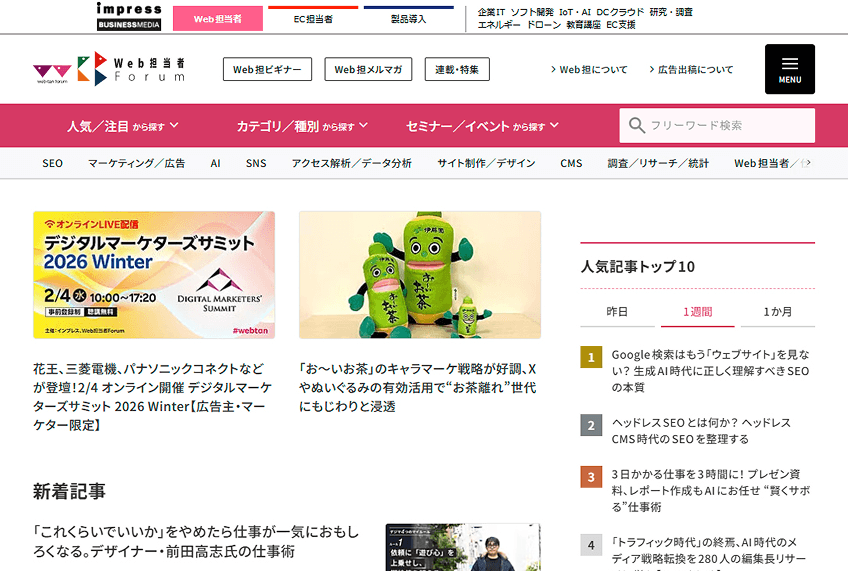The width and height of the screenshot is (848, 571).
Task: Open article 花王、三菱電機、パナソニックコネクト headline
Action: click(152, 397)
